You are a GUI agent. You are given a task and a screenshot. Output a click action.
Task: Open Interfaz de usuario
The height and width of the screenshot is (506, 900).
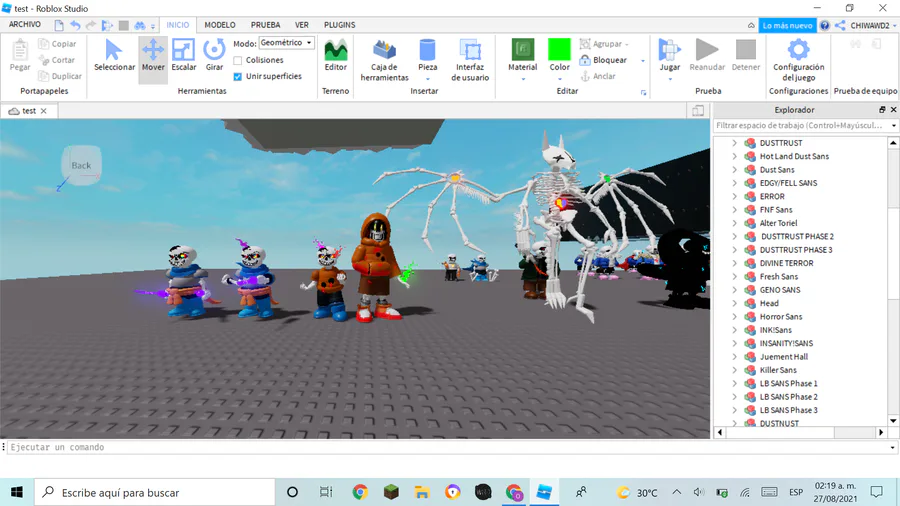(x=470, y=60)
